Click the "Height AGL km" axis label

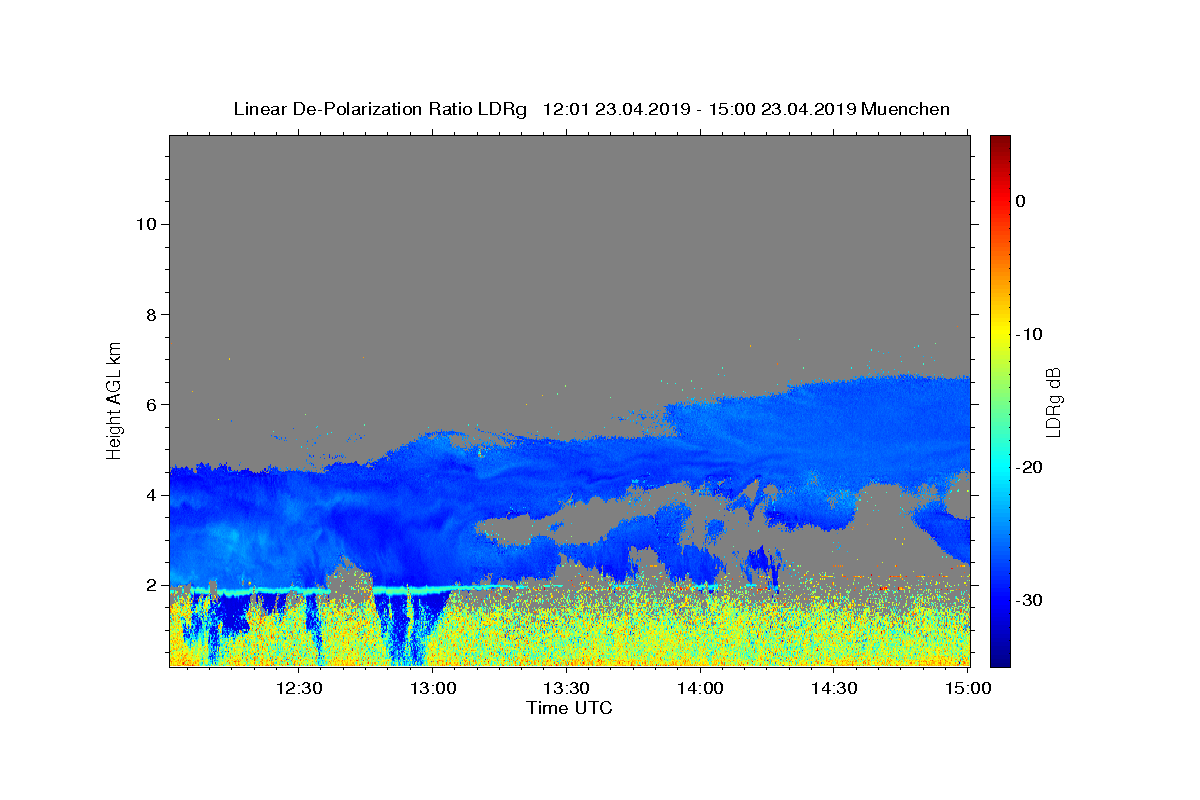click(x=114, y=399)
